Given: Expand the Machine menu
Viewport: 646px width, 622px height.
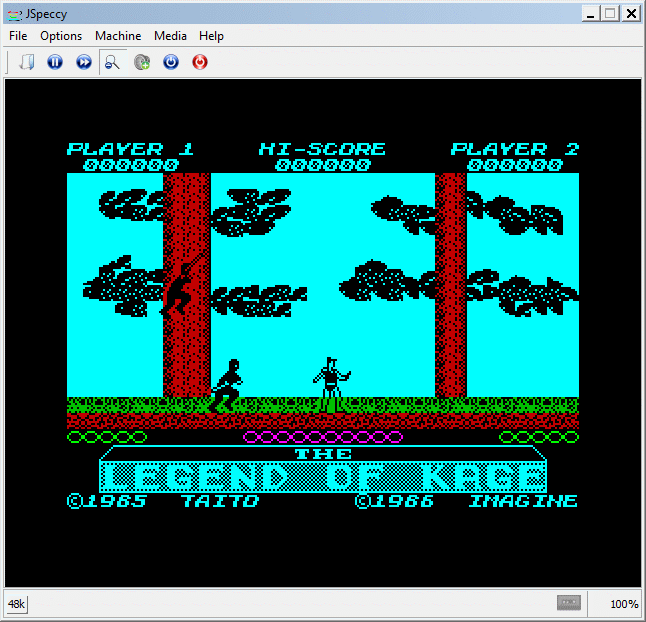Looking at the screenshot, I should pyautogui.click(x=118, y=36).
